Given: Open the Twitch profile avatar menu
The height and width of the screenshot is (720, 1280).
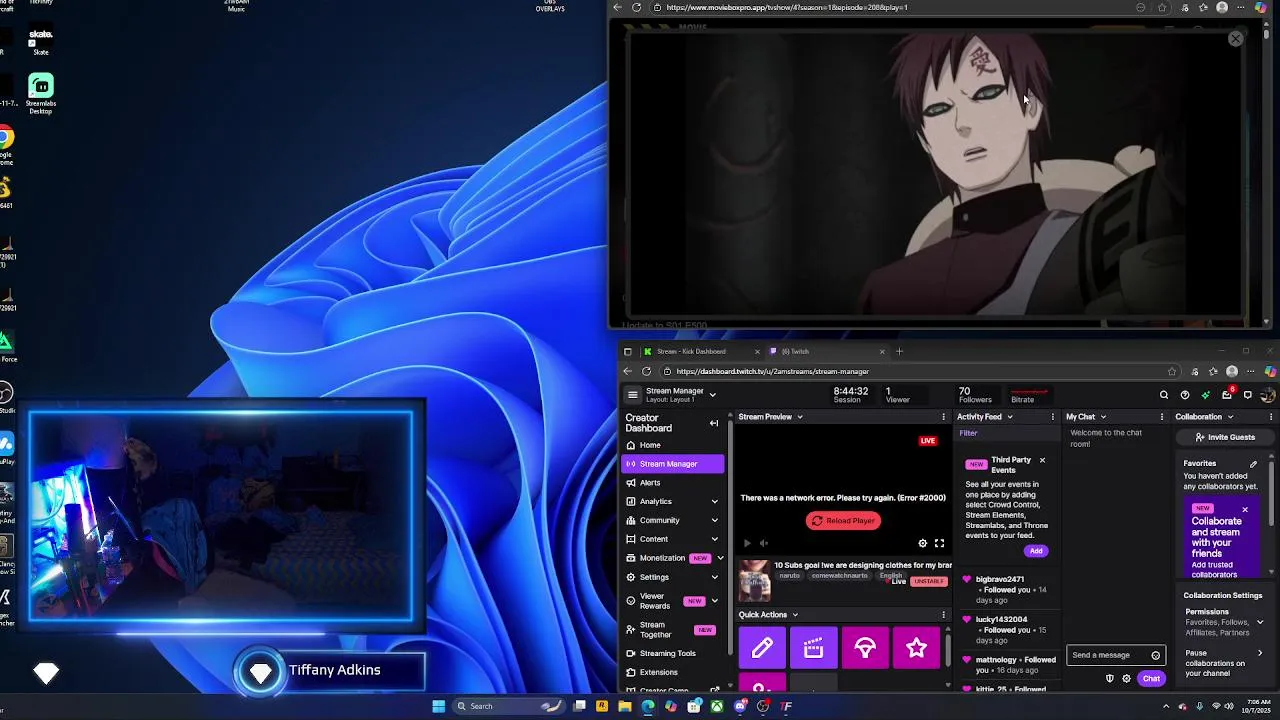Looking at the screenshot, I should pos(1268,395).
